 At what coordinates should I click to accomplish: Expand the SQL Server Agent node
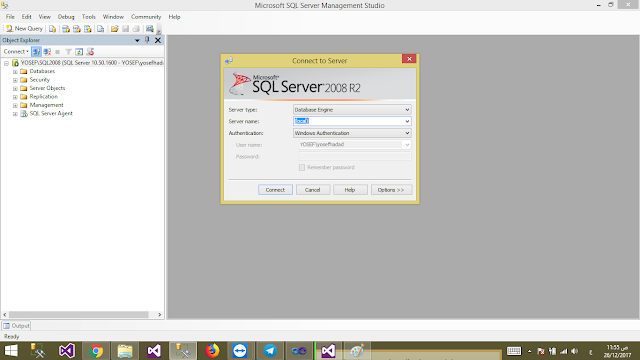pos(15,114)
